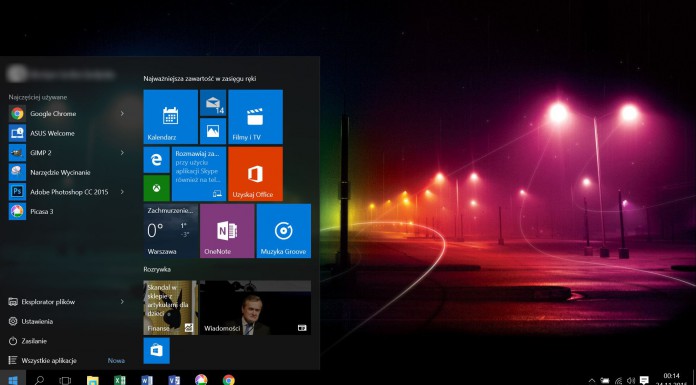This screenshot has height=385, width=696.
Task: Launch Excel from taskbar
Action: (120, 381)
